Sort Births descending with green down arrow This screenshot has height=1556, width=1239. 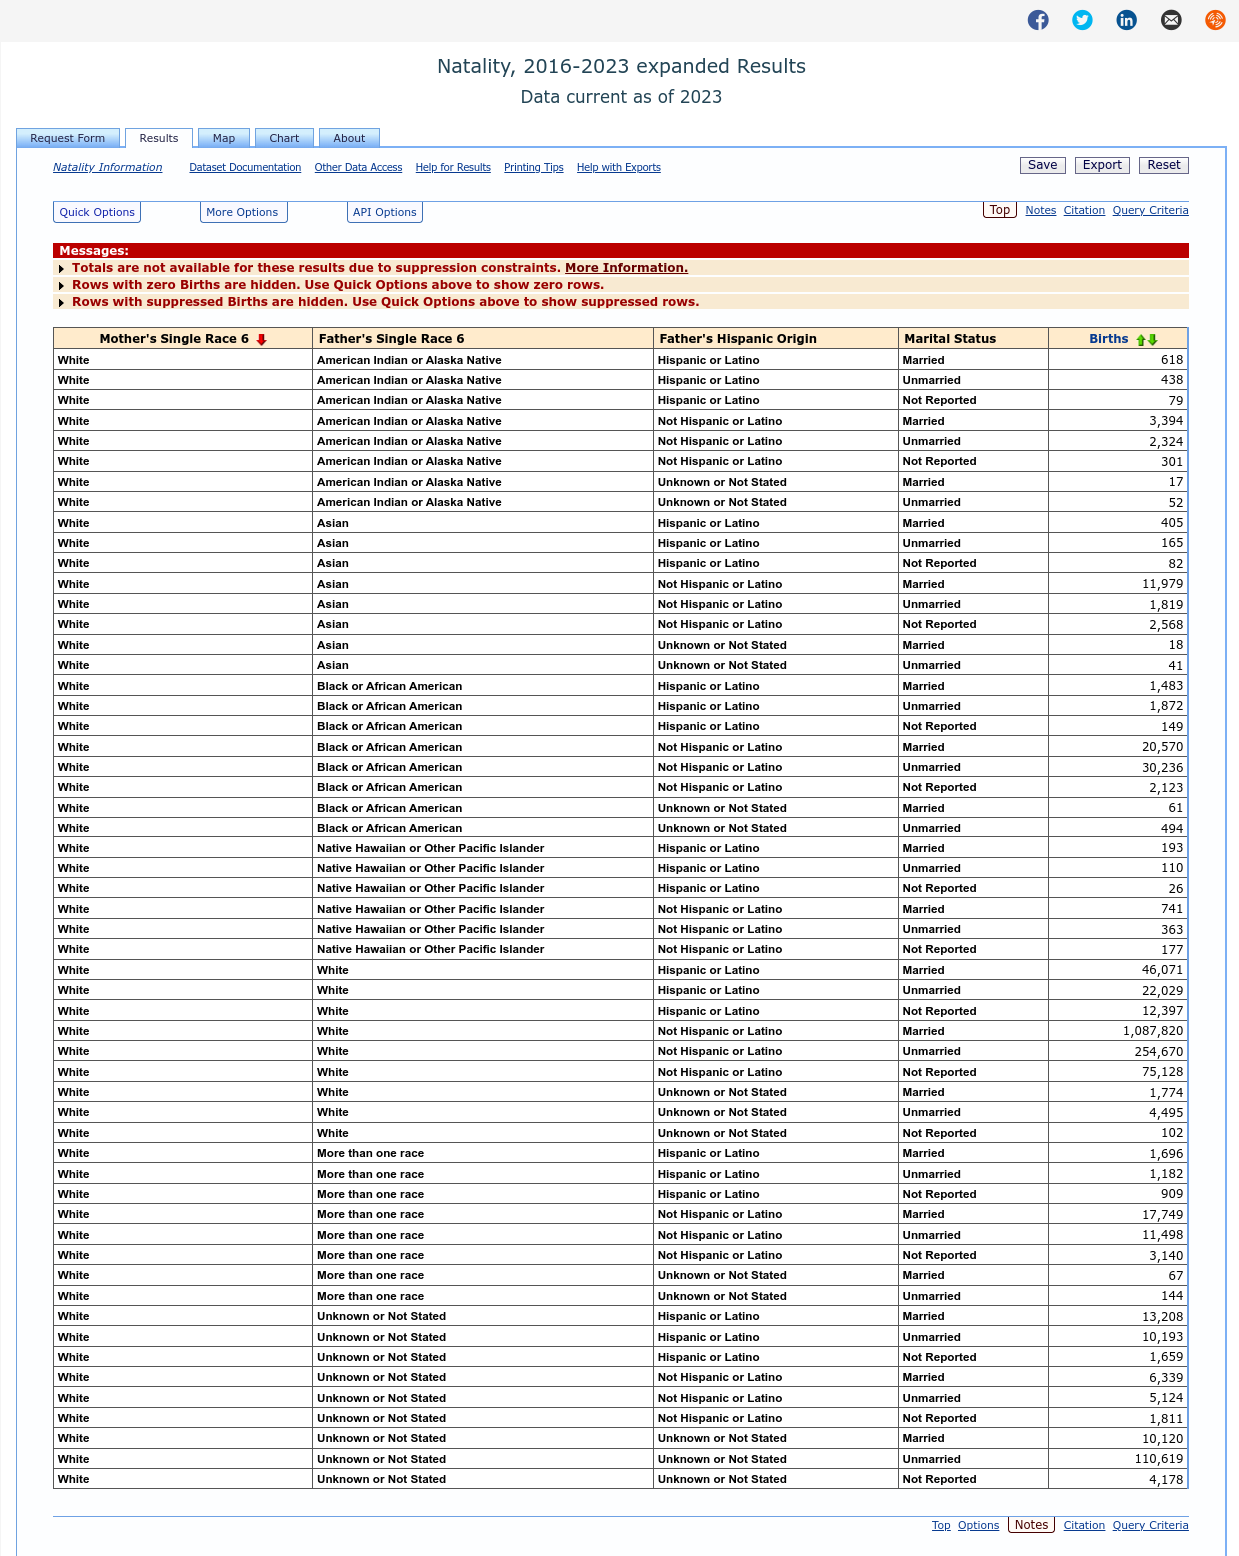point(1153,340)
